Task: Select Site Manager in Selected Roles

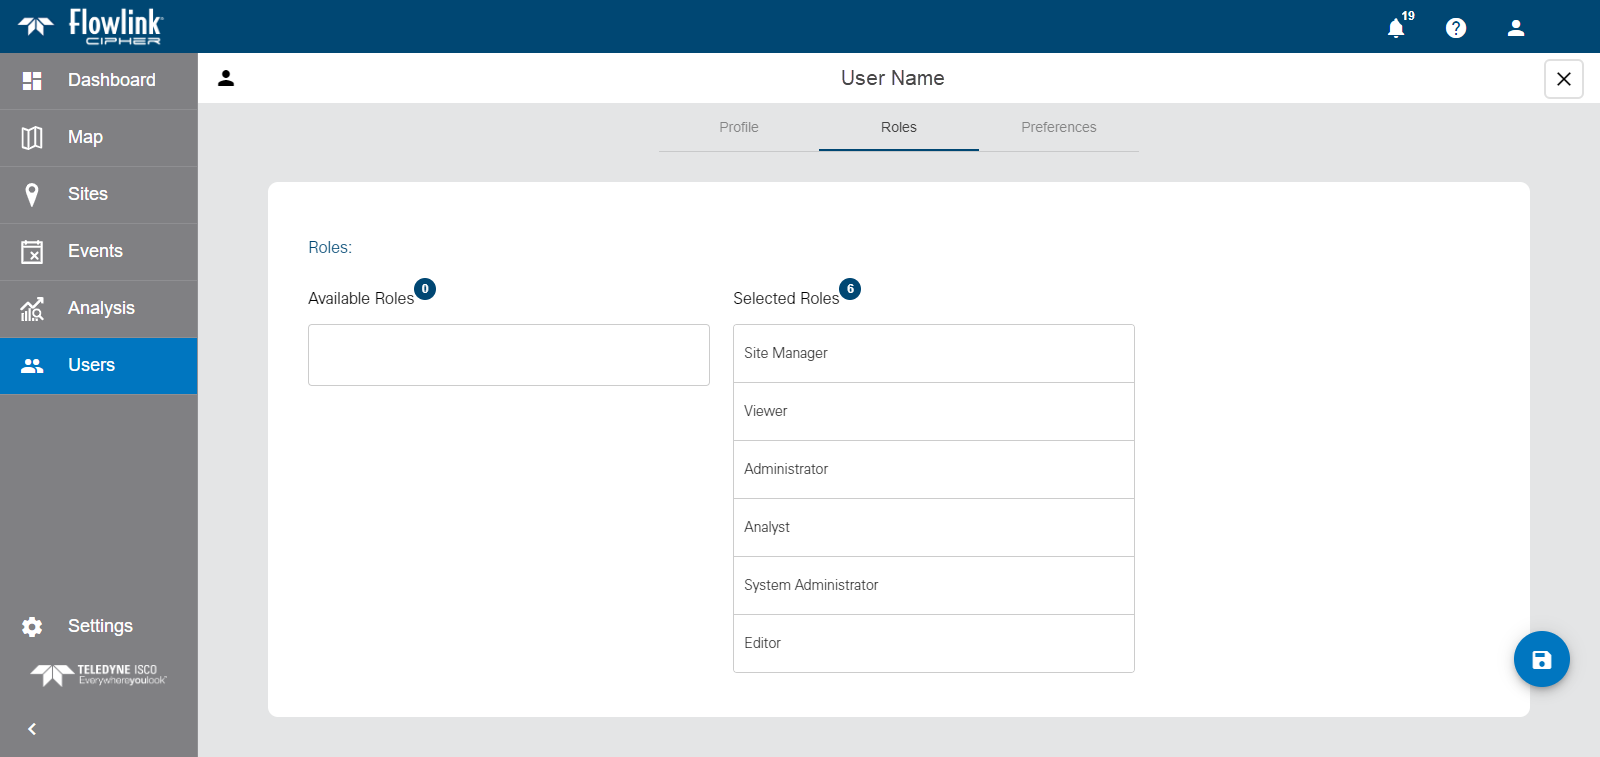Action: 933,353
